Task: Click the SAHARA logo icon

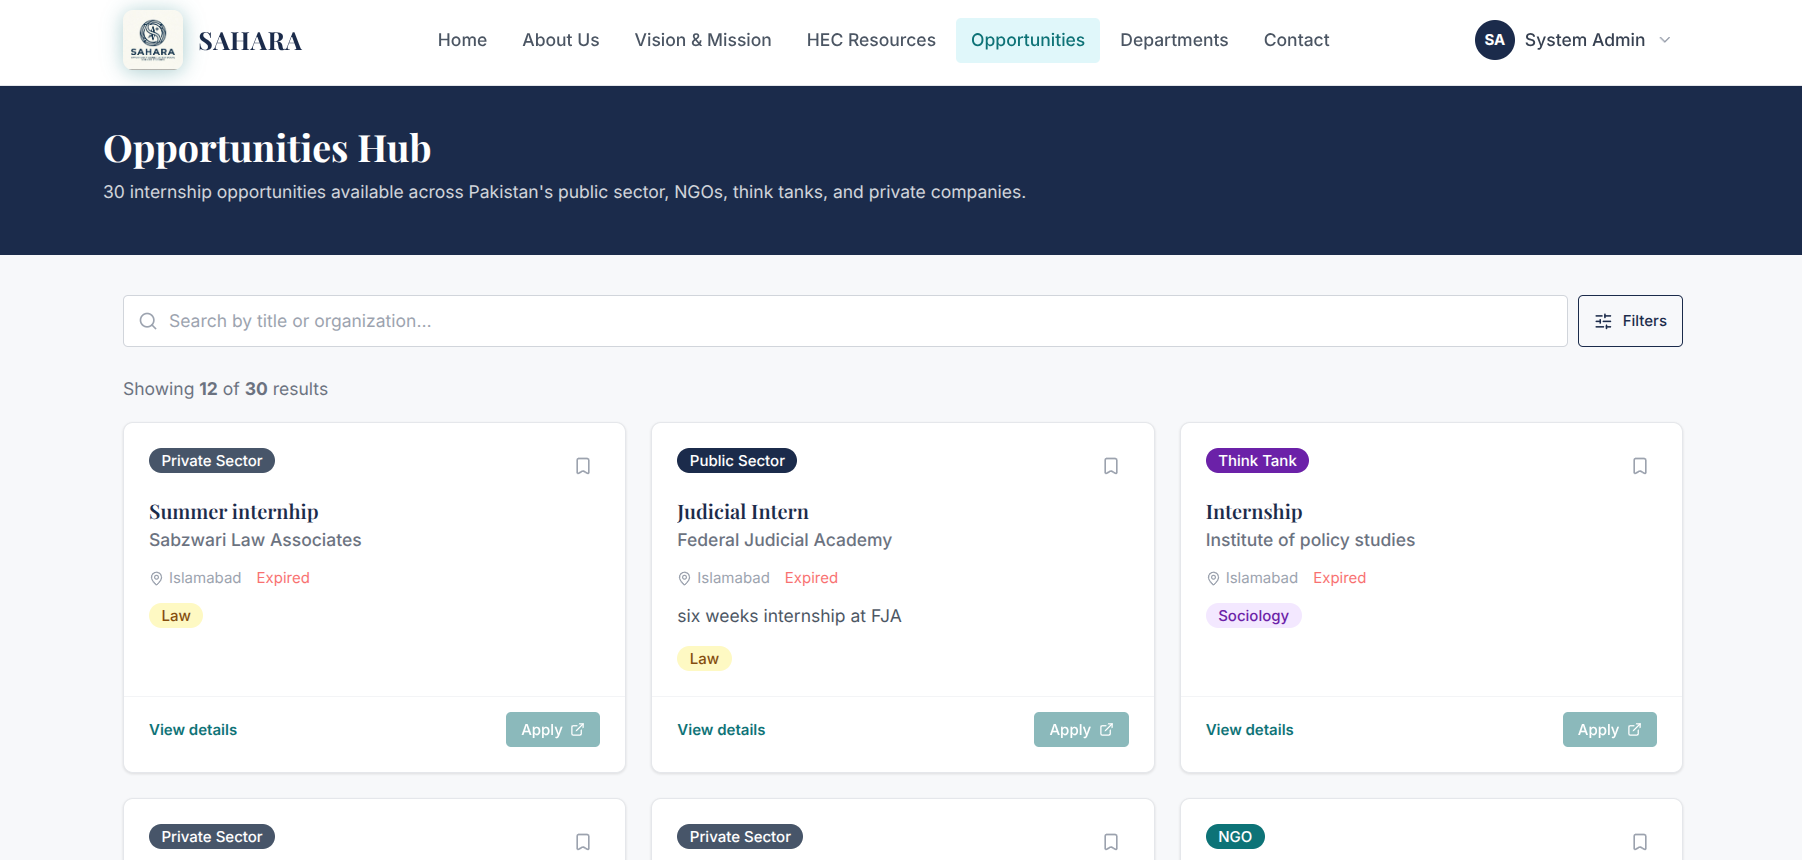Action: (153, 40)
